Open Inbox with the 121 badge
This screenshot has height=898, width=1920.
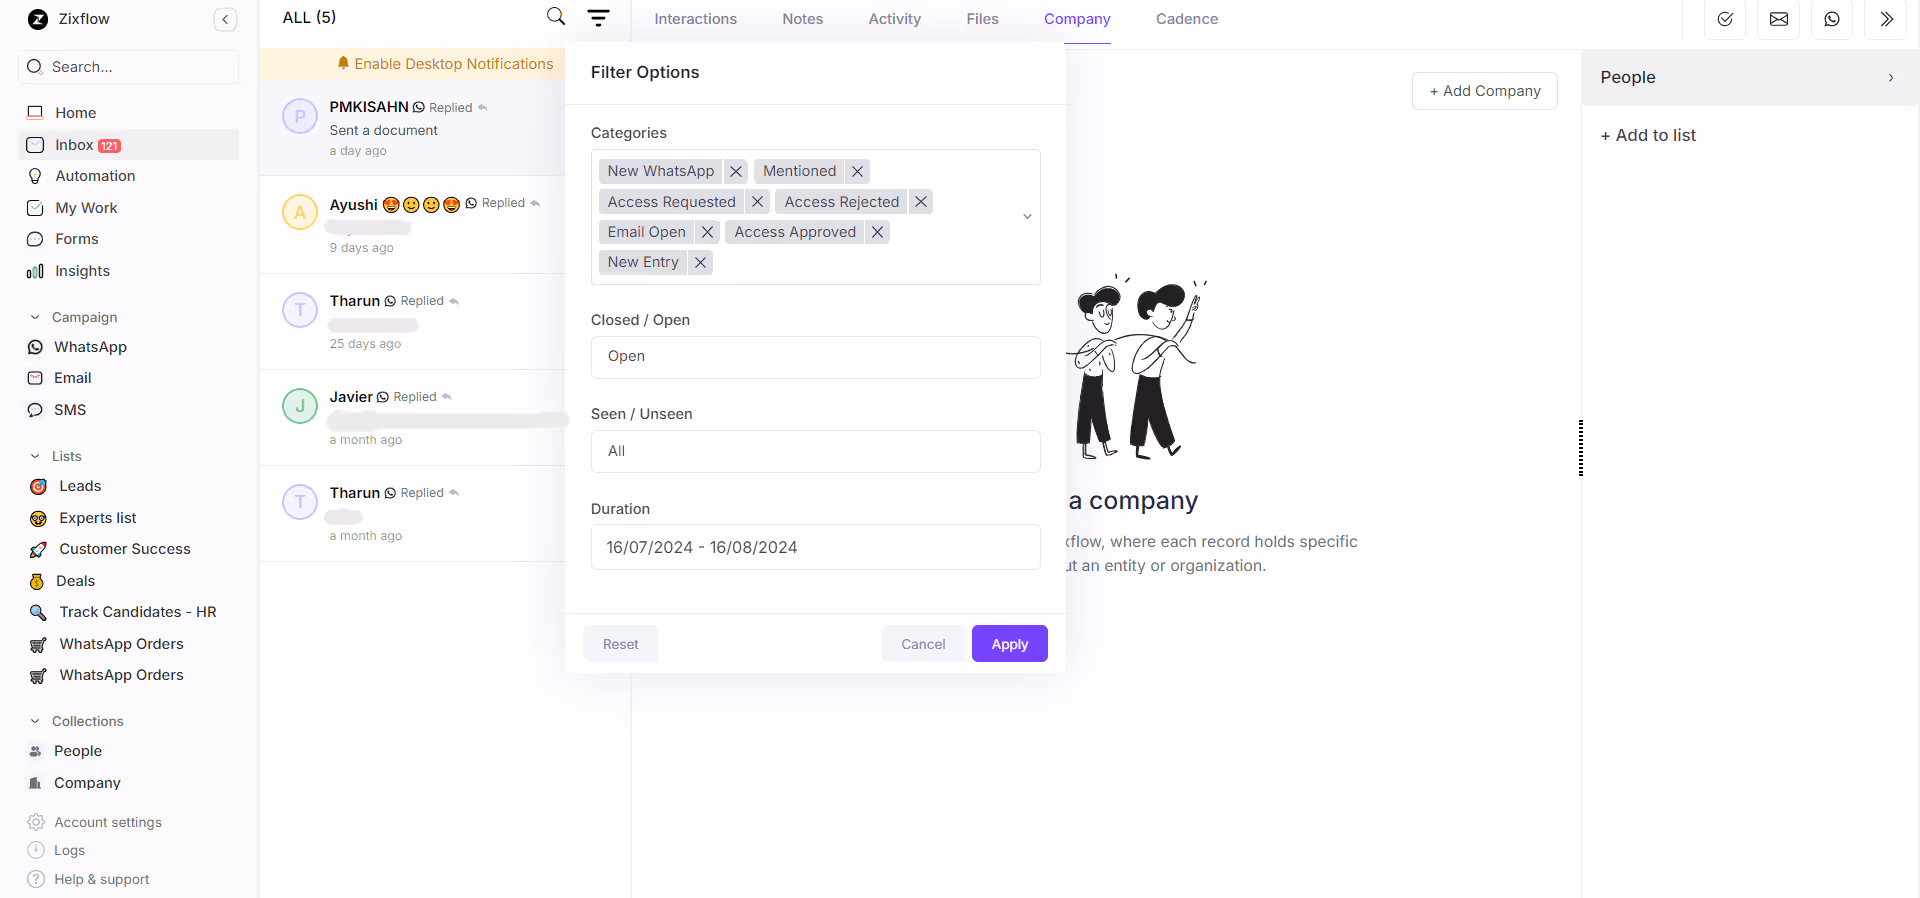pyautogui.click(x=128, y=145)
